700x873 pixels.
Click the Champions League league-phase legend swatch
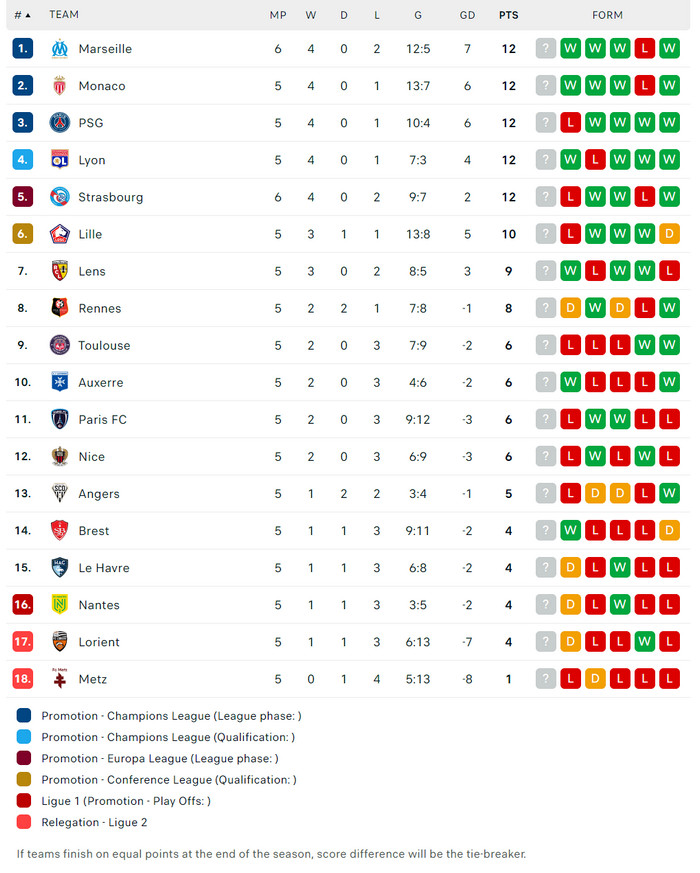click(24, 716)
